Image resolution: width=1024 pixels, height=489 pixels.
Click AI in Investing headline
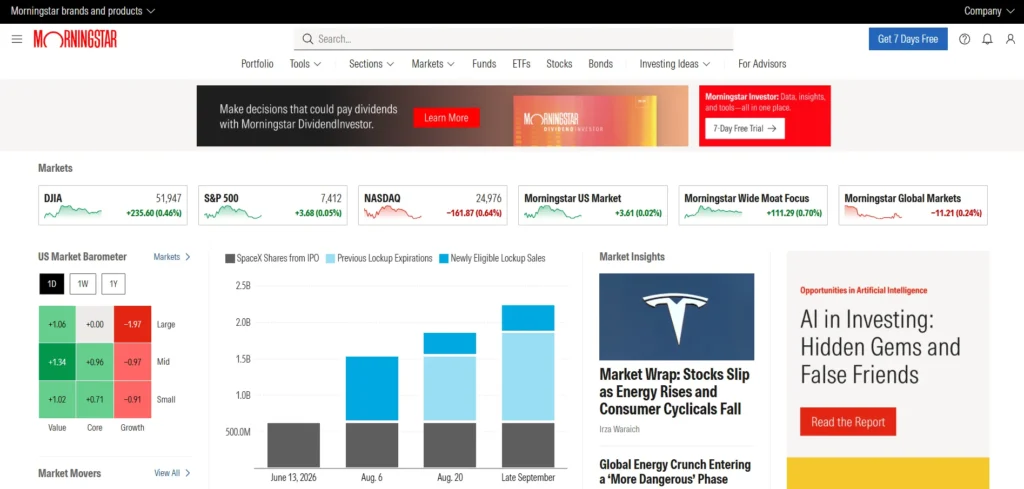[880, 347]
